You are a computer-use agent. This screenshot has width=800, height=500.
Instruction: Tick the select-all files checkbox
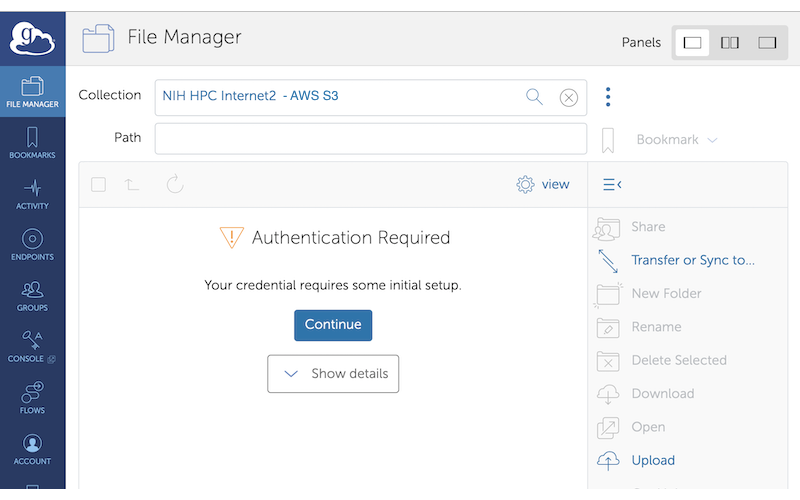point(98,184)
